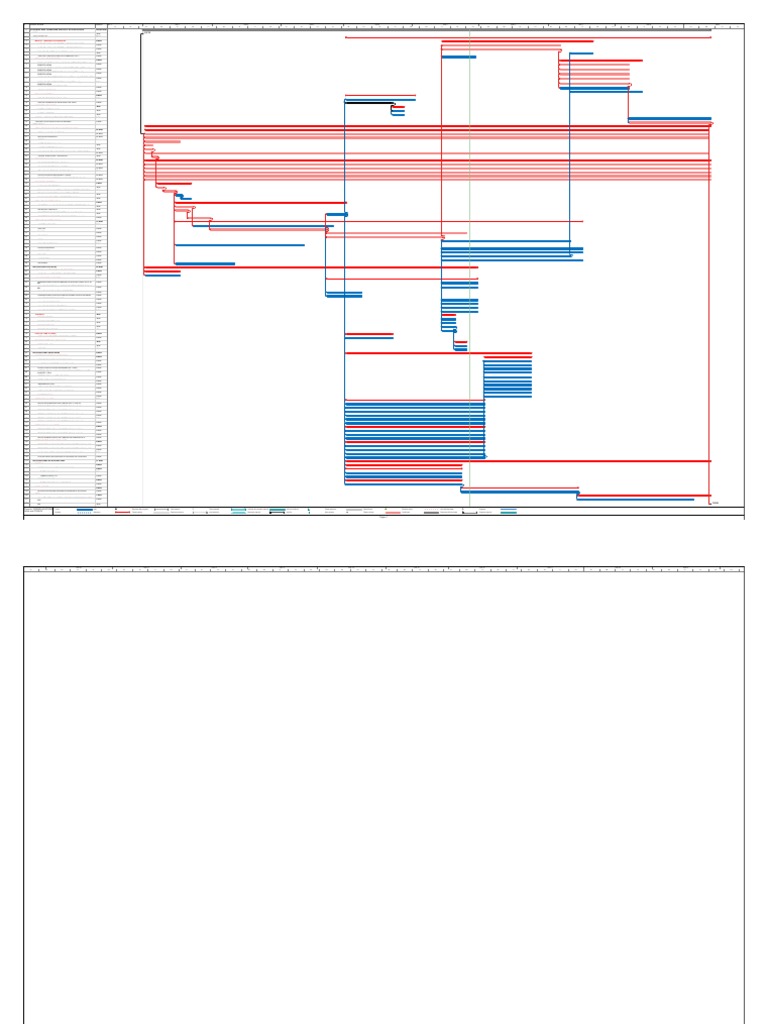The image size is (768, 1024).
Task: Select the dense stack of blue task bars
Action: click(x=415, y=430)
